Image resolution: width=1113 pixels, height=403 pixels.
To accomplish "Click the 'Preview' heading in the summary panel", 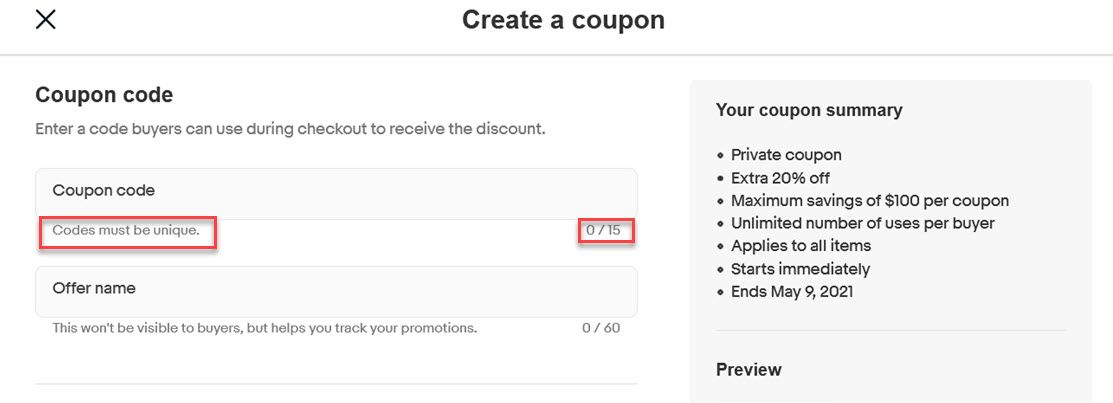I will (748, 370).
